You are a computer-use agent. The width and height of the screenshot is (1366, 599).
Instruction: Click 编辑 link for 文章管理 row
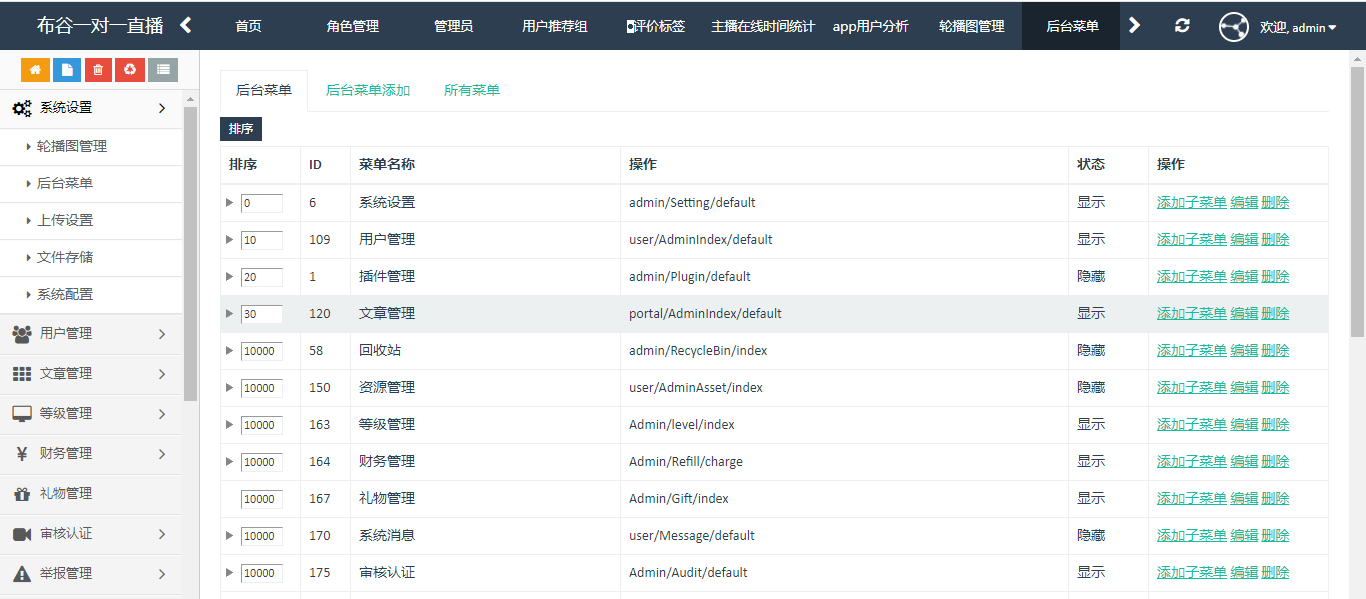[1244, 313]
